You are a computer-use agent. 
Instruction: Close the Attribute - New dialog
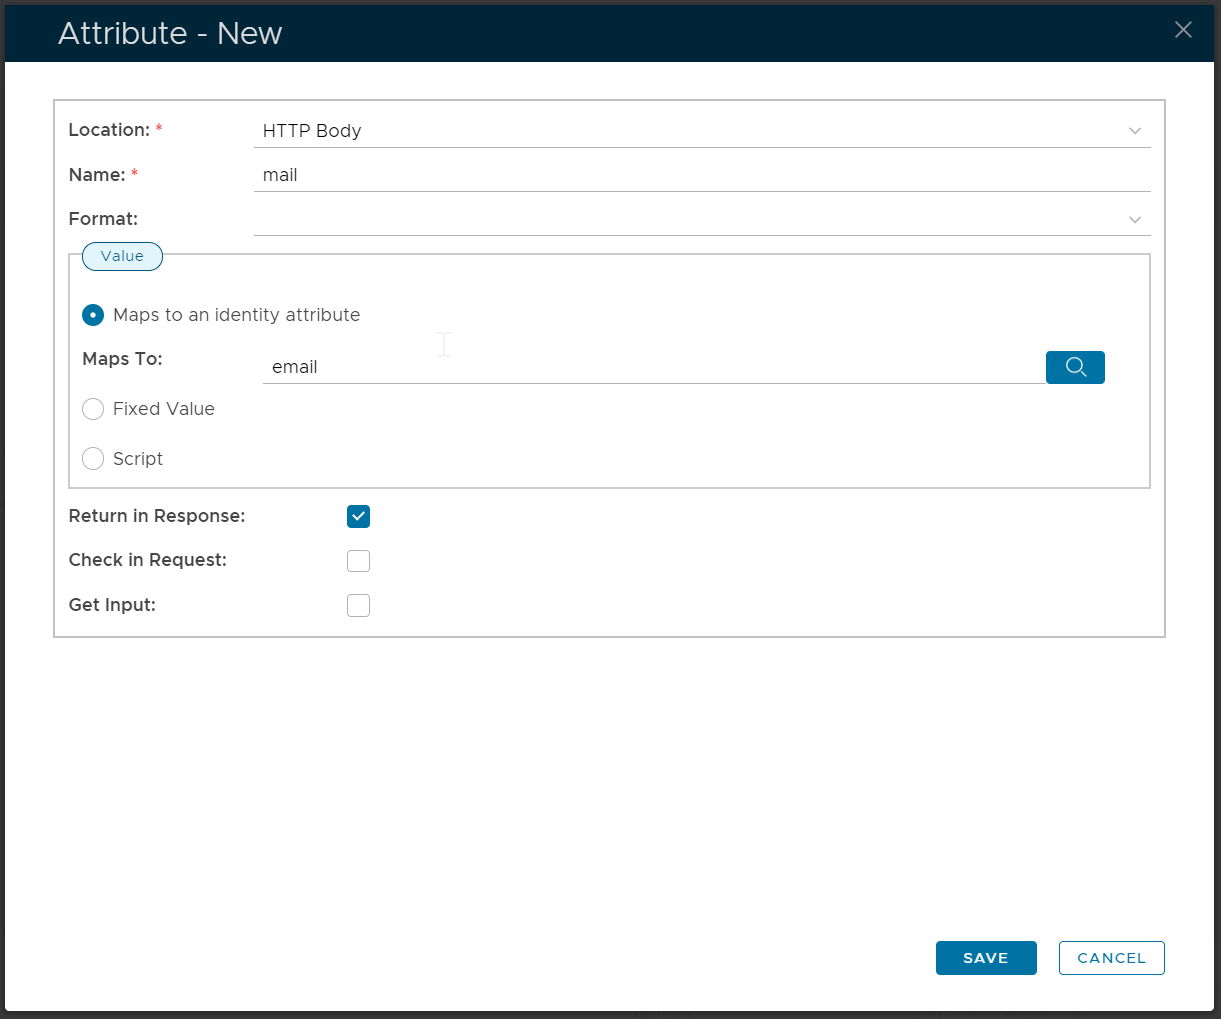tap(1183, 30)
